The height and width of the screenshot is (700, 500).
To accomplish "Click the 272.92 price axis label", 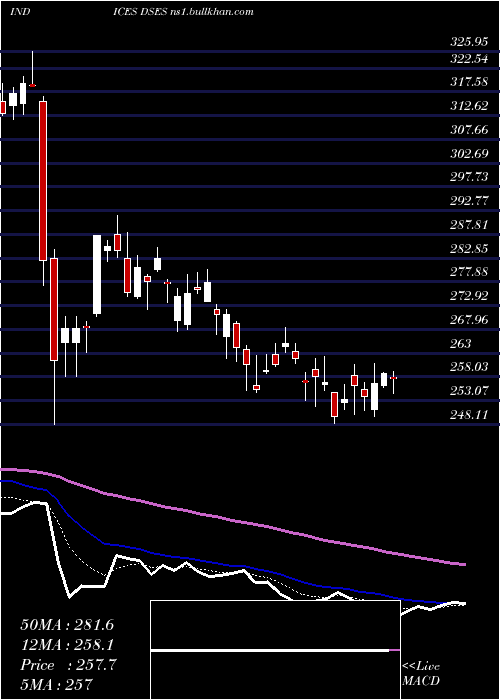I will click(469, 296).
